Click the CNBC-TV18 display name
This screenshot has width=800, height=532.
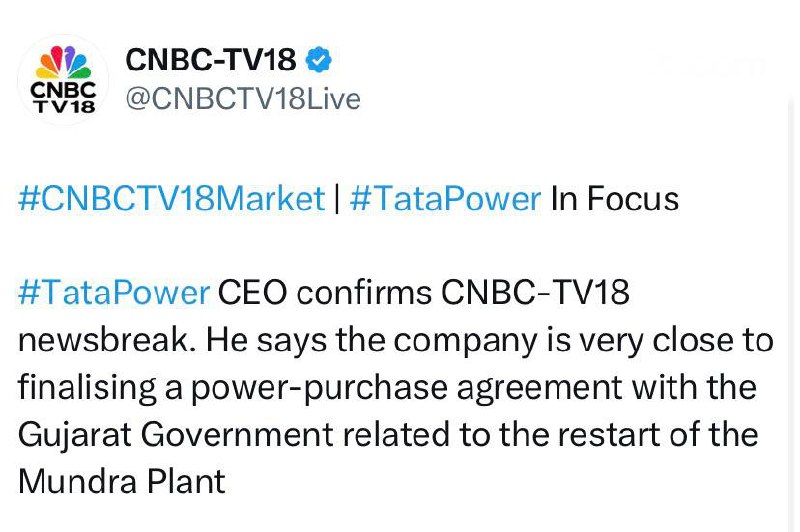pos(211,61)
